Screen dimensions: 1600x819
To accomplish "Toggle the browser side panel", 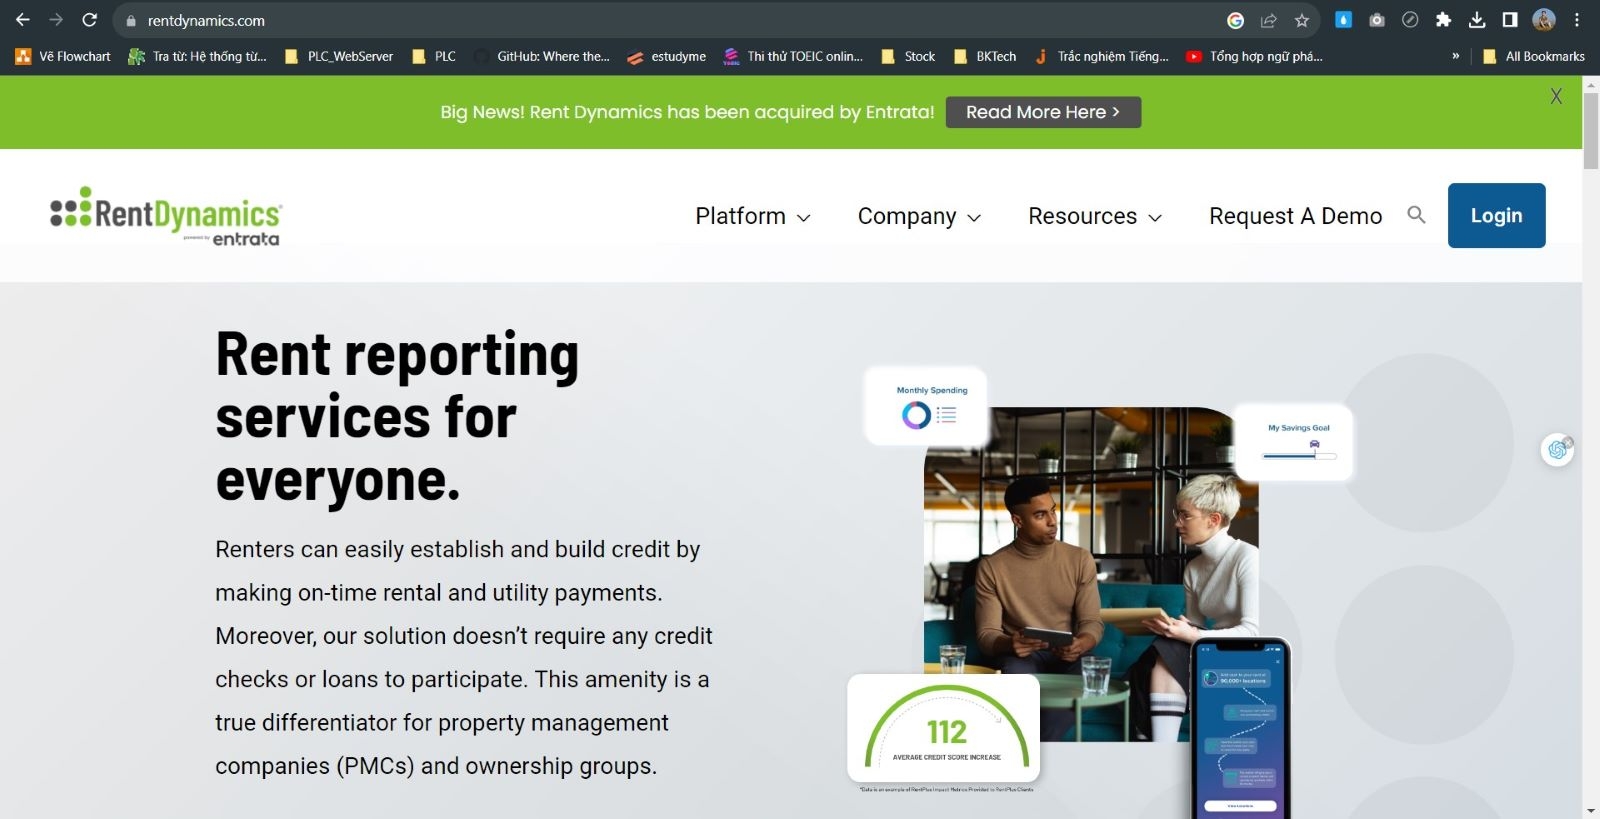I will 1510,20.
